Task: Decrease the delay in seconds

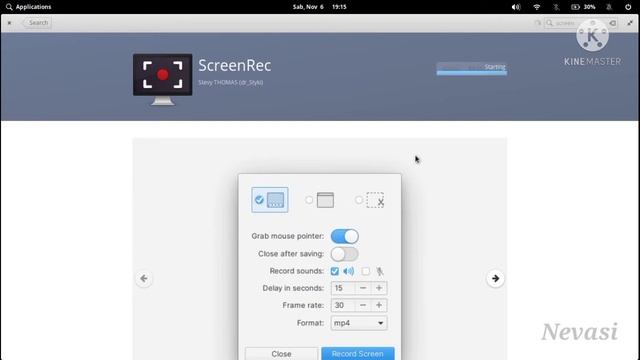Action: click(x=363, y=288)
